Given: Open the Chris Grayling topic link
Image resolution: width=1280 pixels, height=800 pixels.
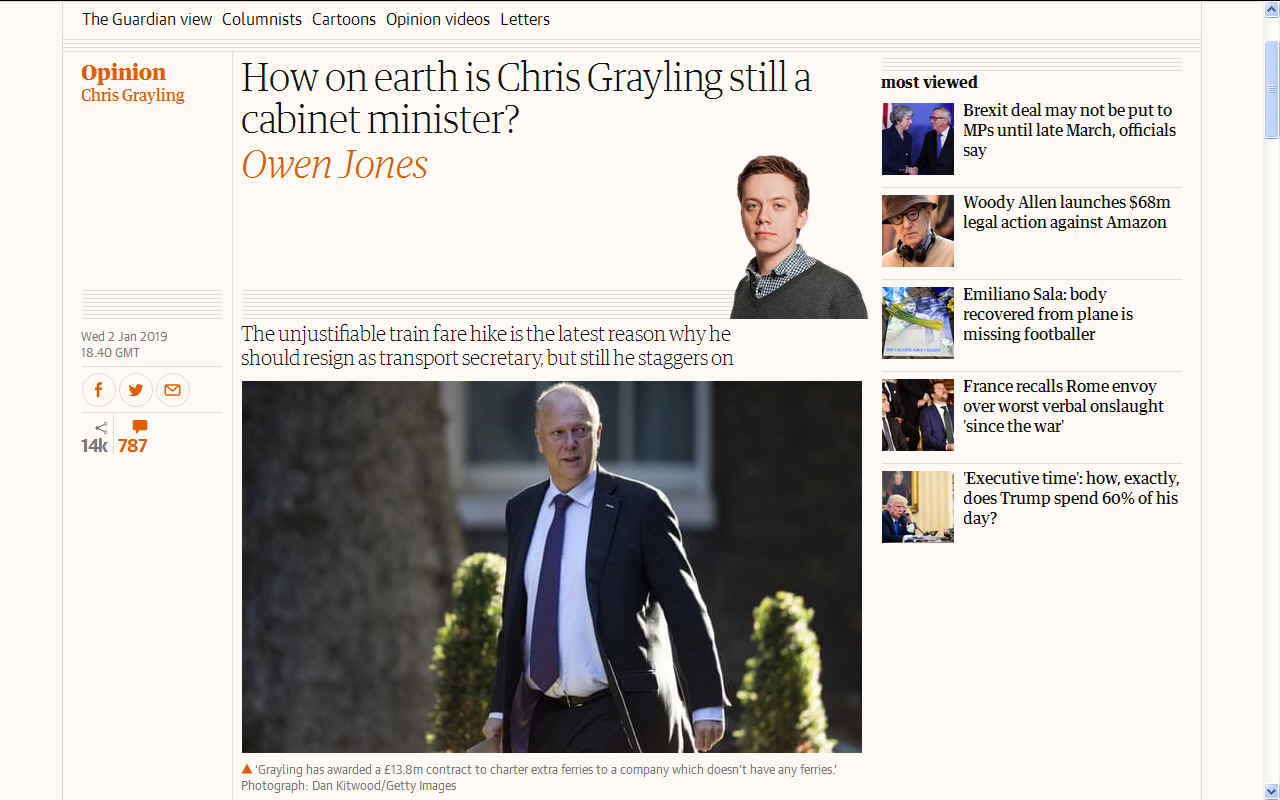Looking at the screenshot, I should 133,95.
